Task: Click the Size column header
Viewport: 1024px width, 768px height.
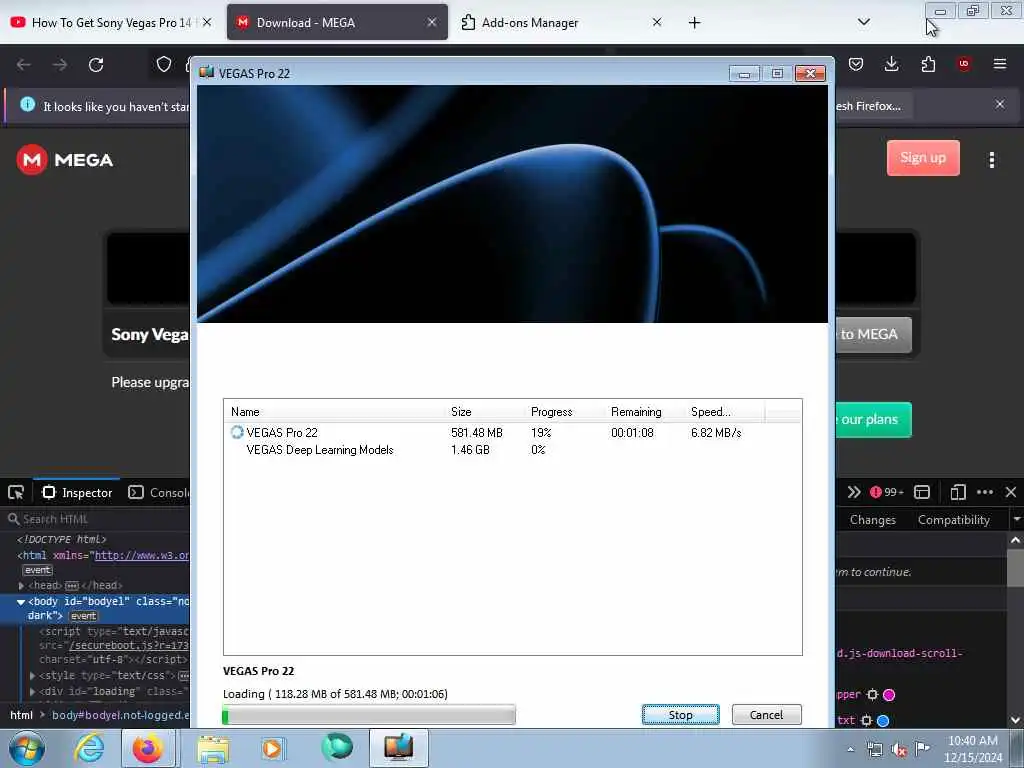Action: 485,411
